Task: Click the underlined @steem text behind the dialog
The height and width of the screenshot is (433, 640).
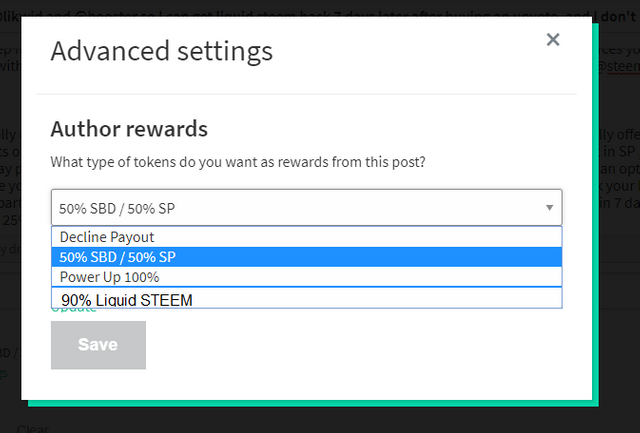Action: pos(619,67)
